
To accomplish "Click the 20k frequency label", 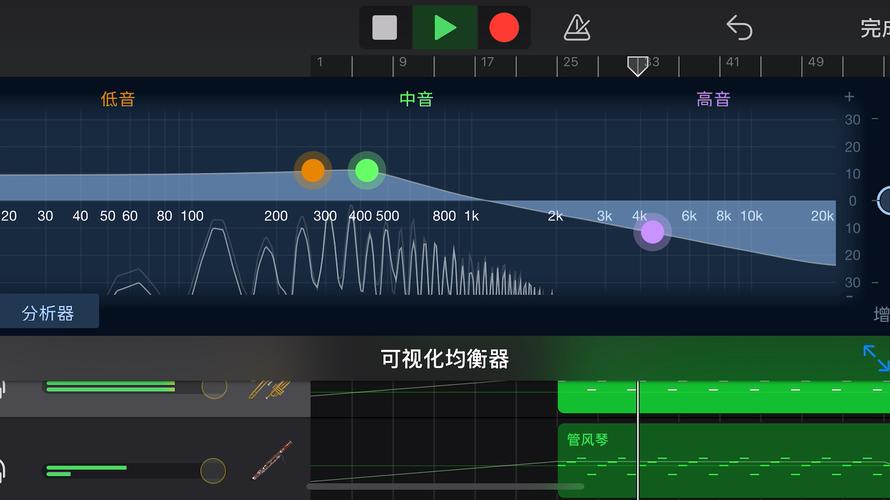I will pyautogui.click(x=822, y=216).
